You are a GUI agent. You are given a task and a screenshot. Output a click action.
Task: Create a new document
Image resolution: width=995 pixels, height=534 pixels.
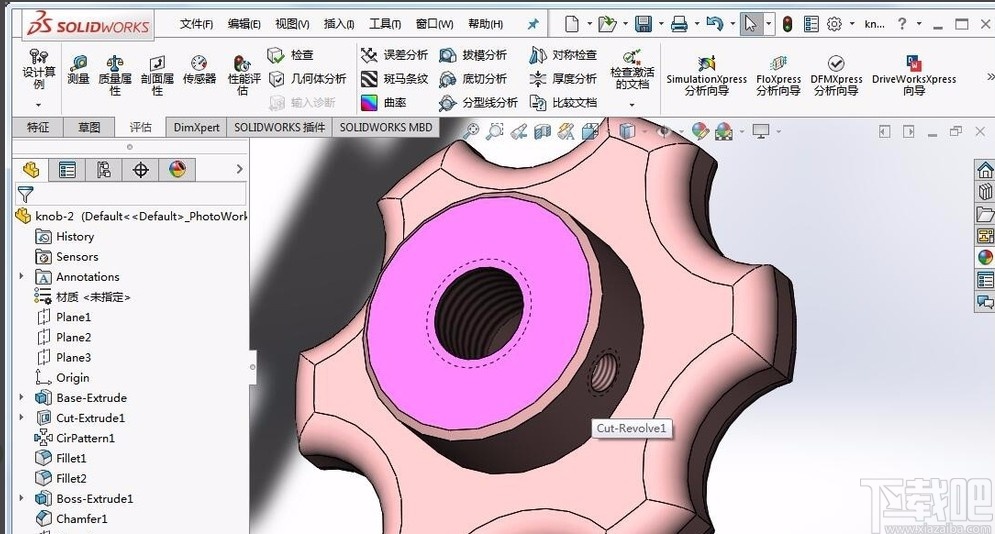pos(572,24)
